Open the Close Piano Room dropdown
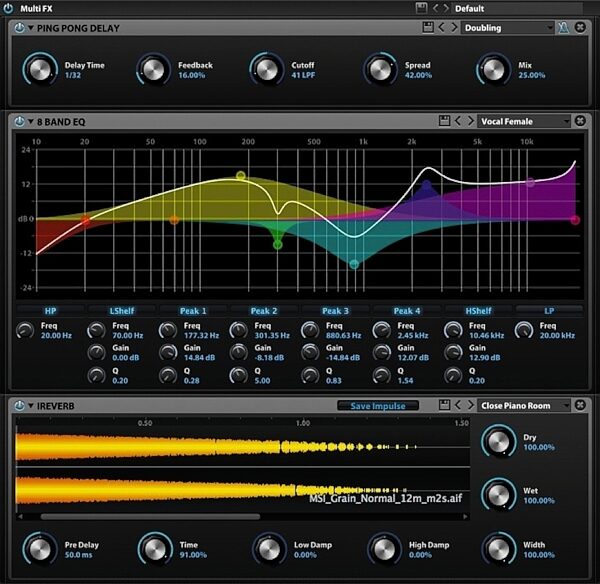The width and height of the screenshot is (600, 584). [524, 405]
